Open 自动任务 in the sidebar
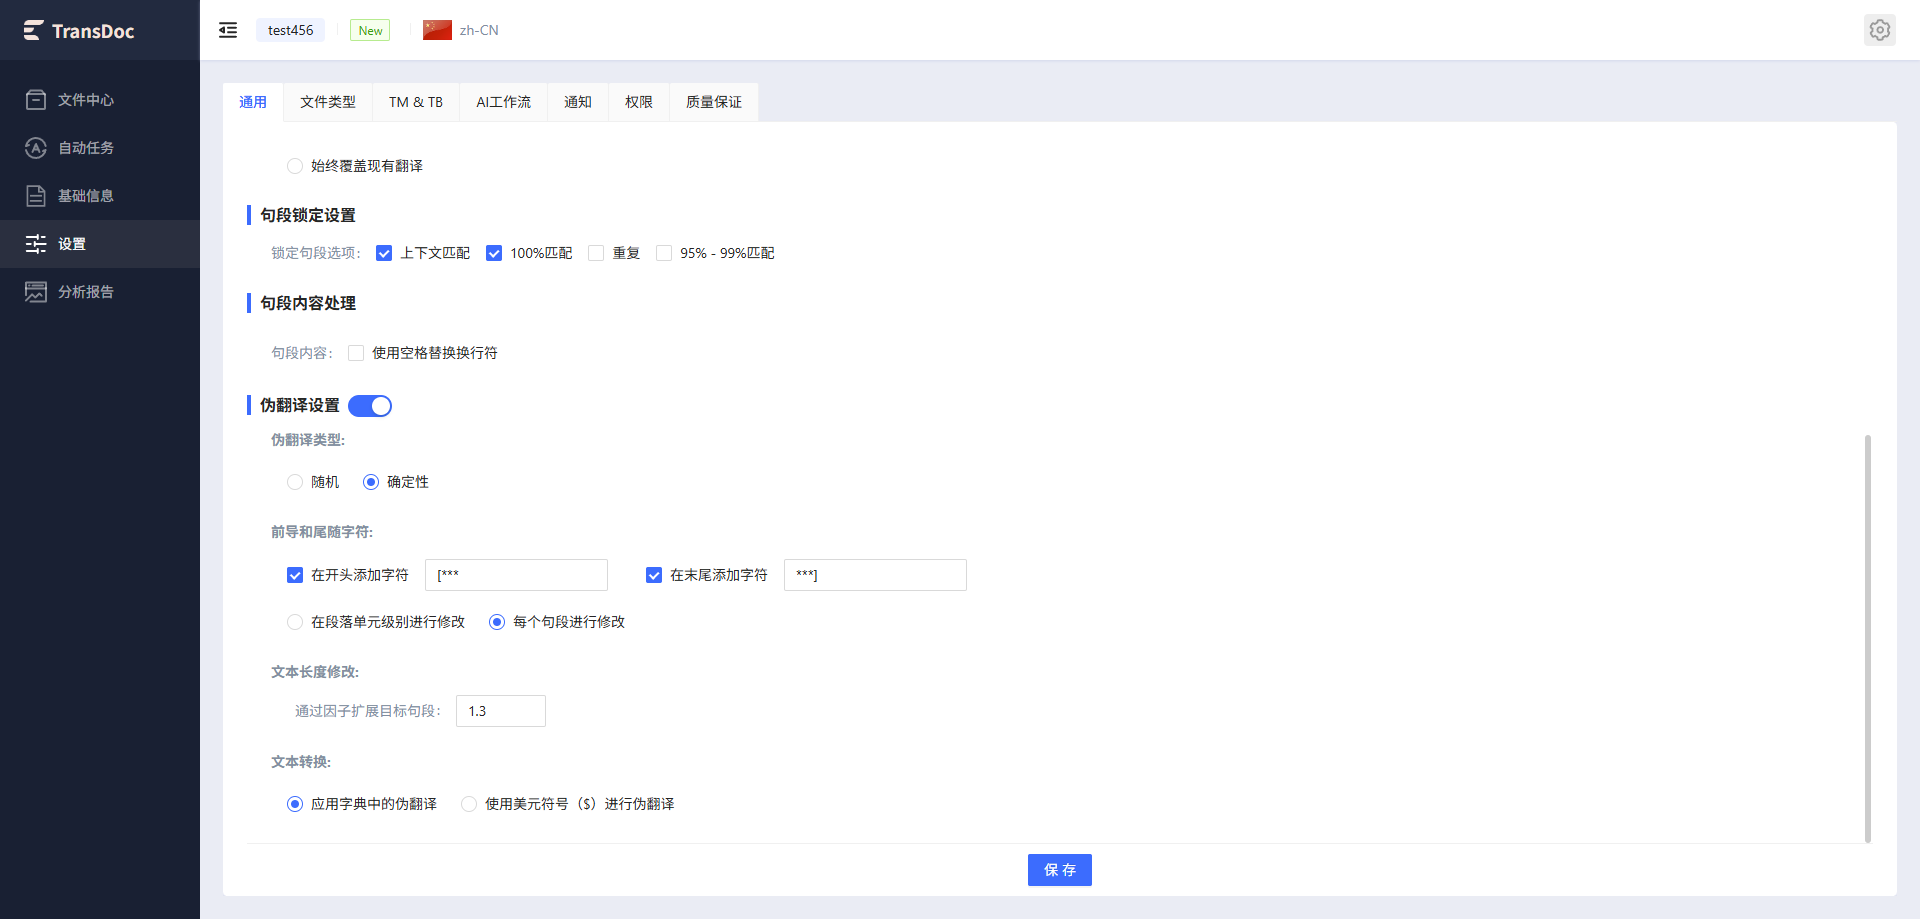The height and width of the screenshot is (919, 1920). (x=100, y=148)
